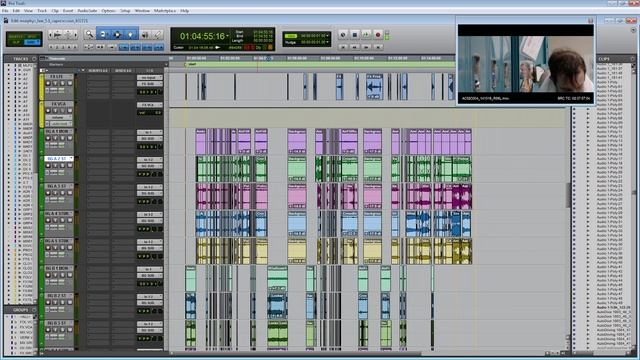Click the edit window vertical scrollbar
This screenshot has width=640, height=360.
568,196
